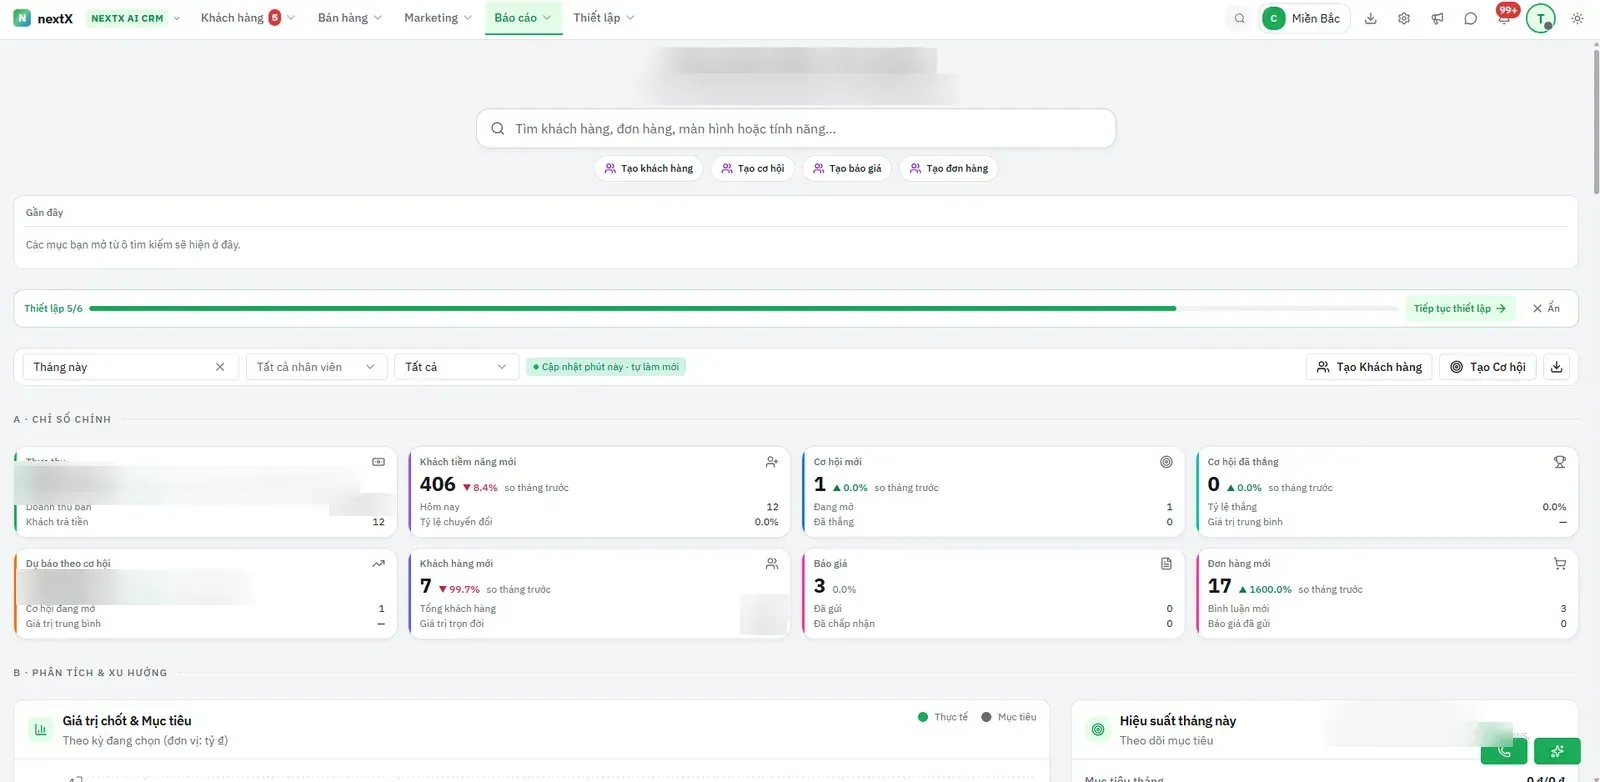Click the Tạo Khách hàng toolbar button

pos(1369,367)
